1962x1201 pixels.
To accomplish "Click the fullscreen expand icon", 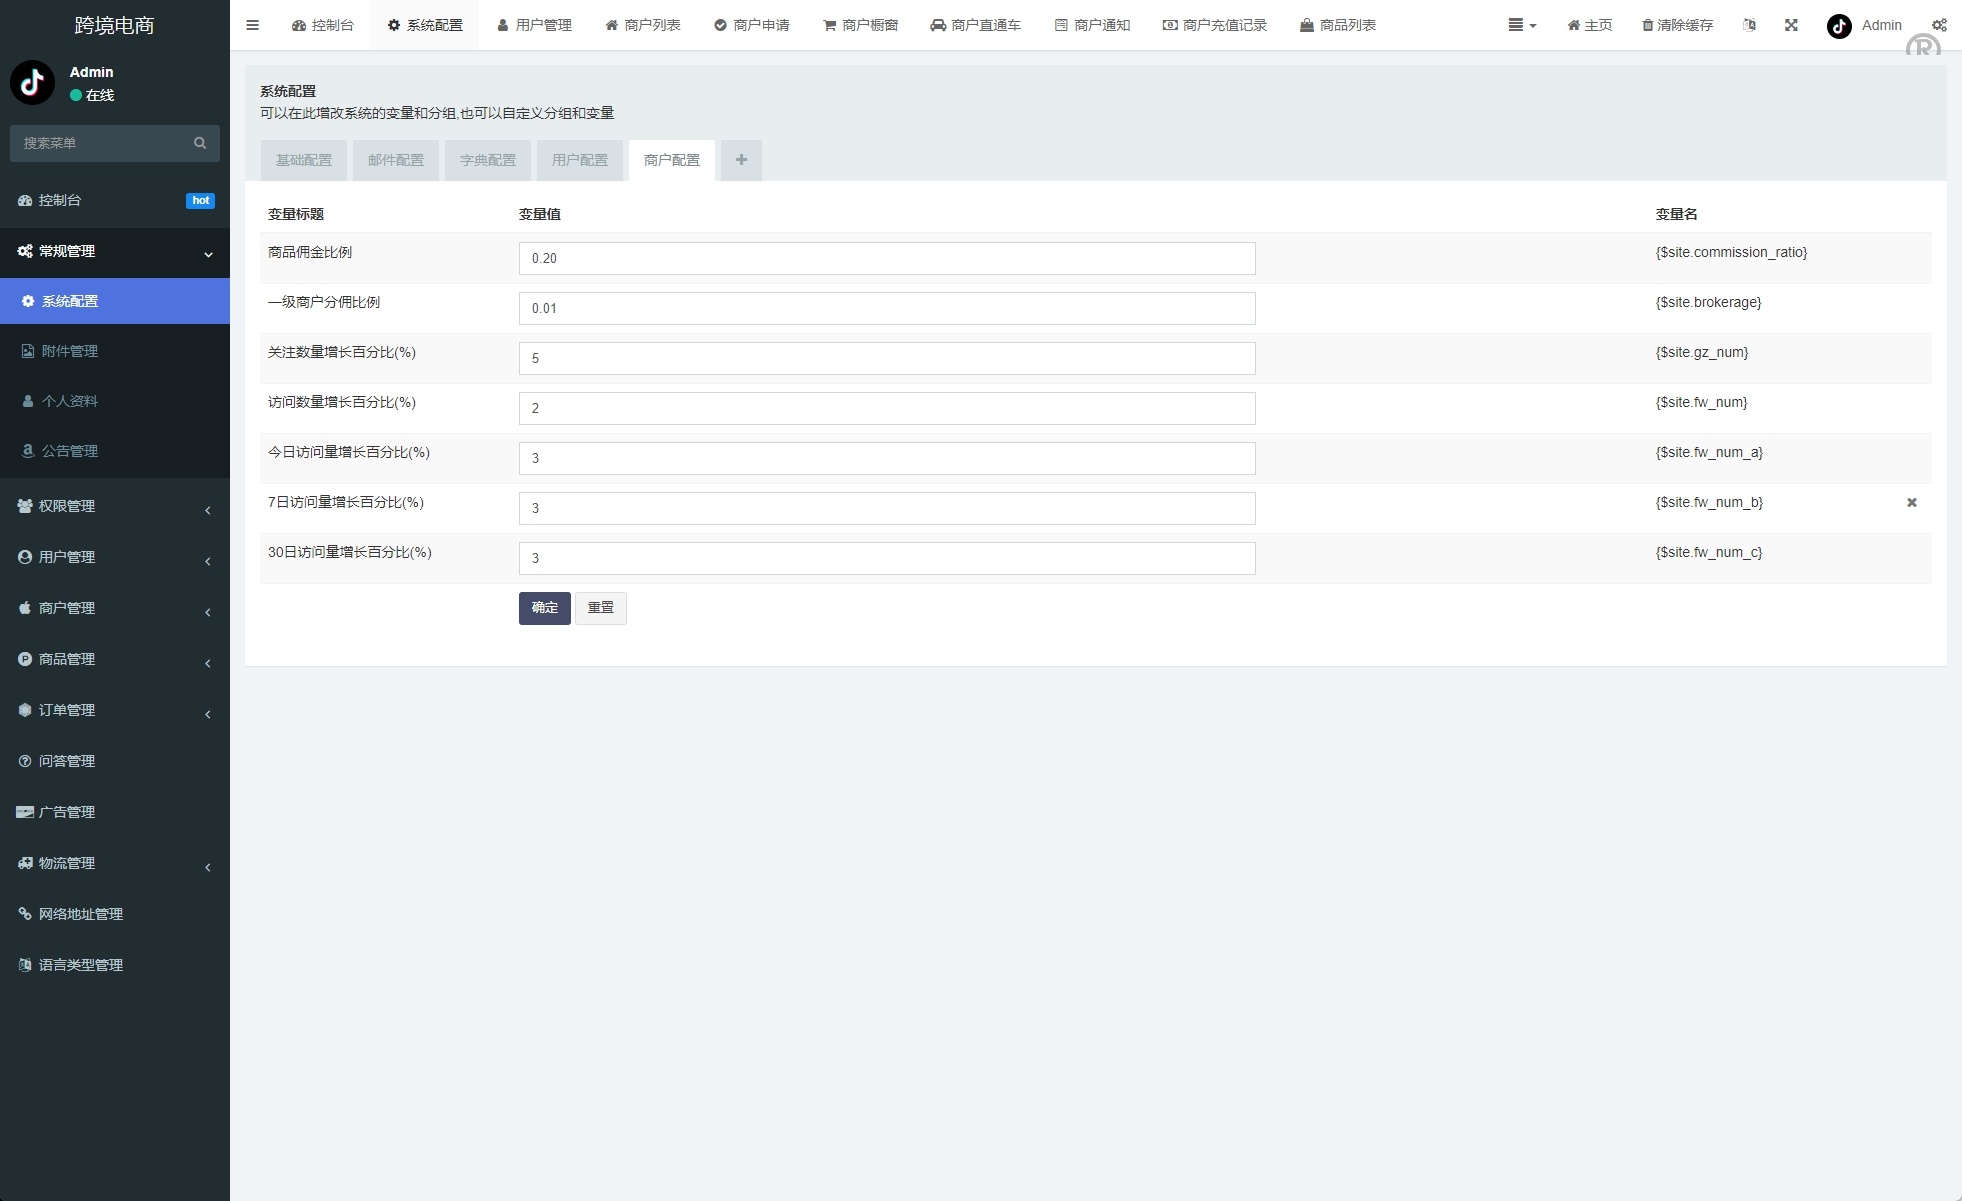I will tap(1791, 25).
